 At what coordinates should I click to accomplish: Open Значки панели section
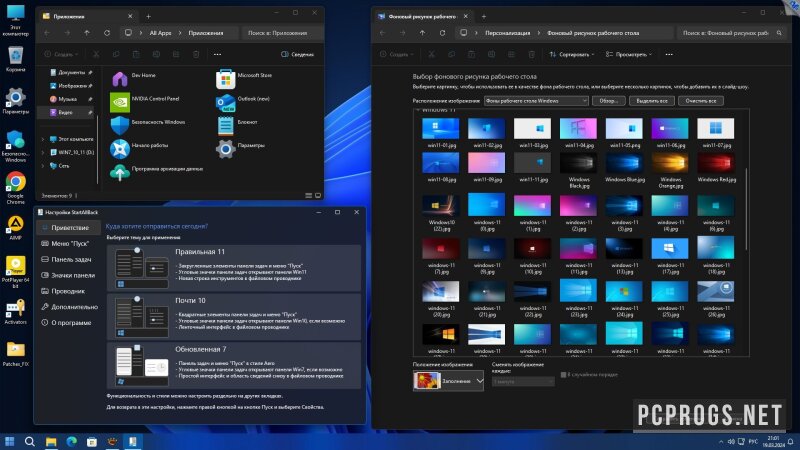point(69,275)
